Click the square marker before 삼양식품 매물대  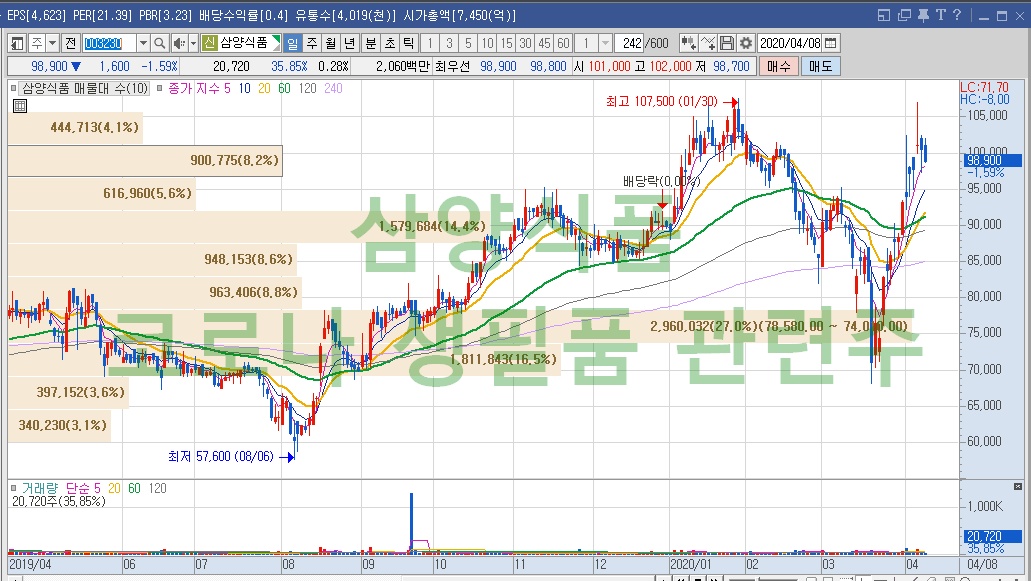tap(13, 88)
